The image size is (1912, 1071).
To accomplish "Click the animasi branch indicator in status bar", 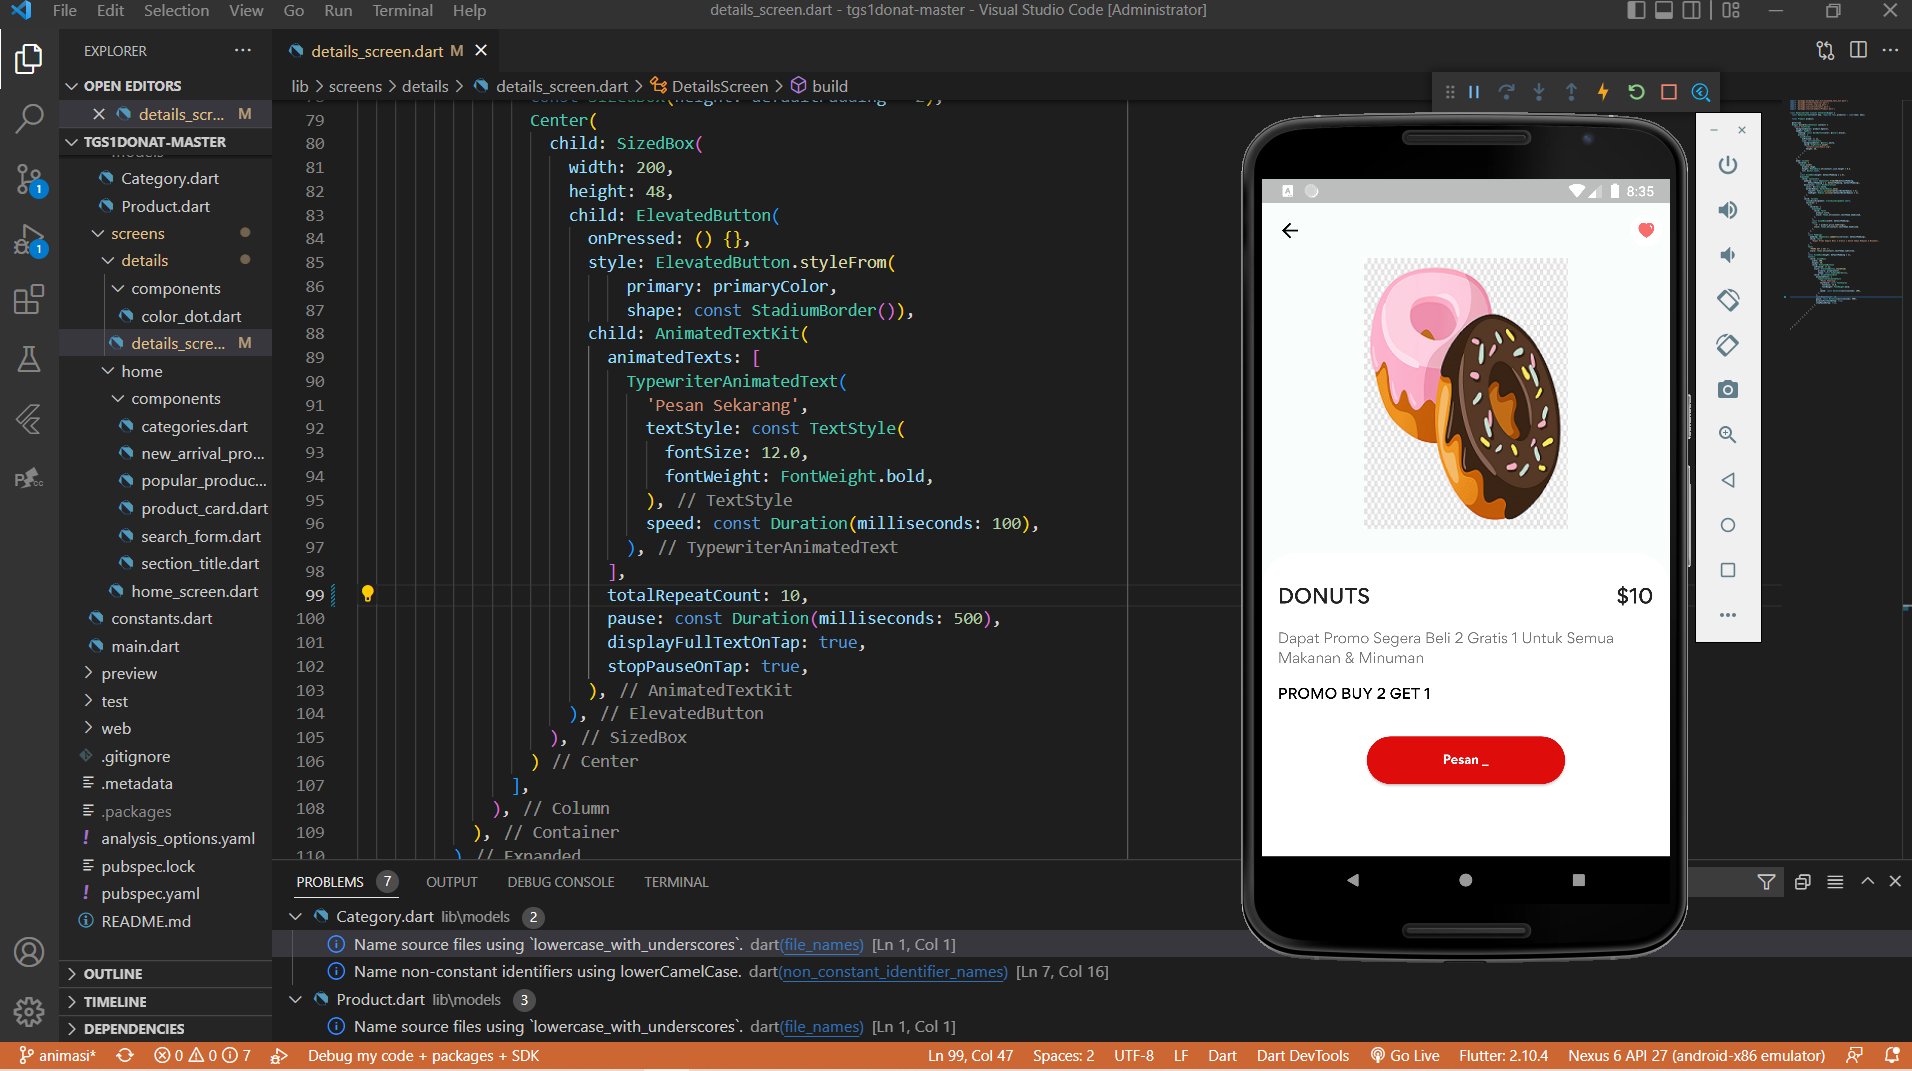I will click(x=57, y=1055).
